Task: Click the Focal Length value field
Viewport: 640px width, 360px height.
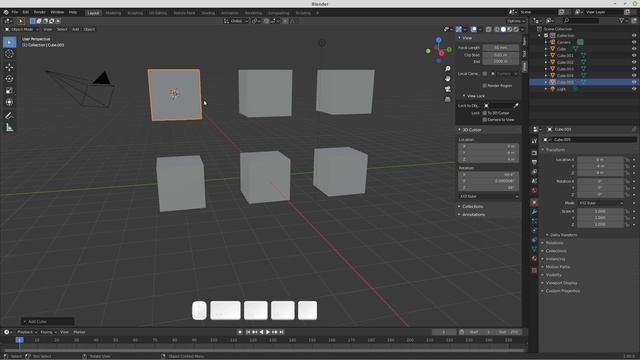Action: pyautogui.click(x=500, y=48)
